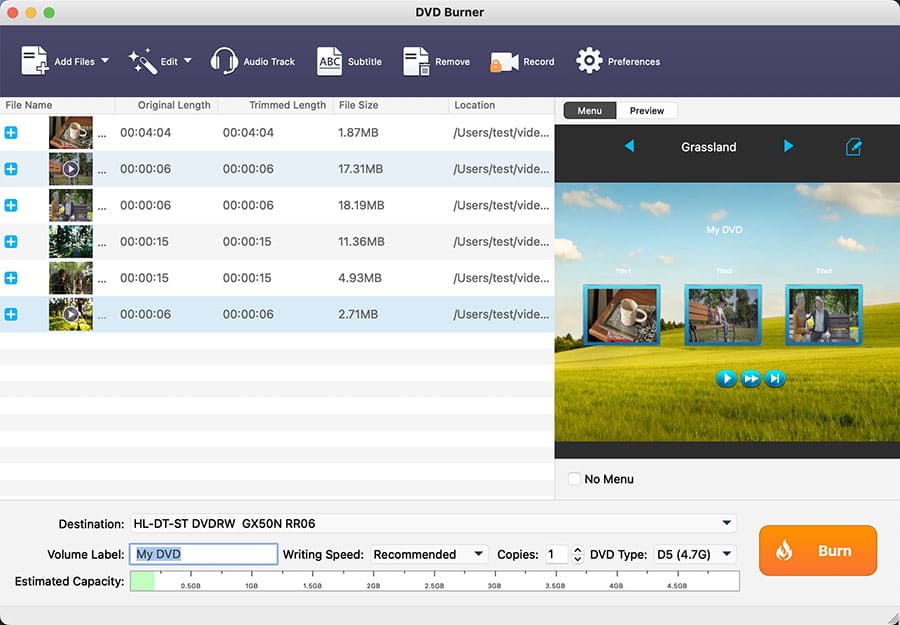Image resolution: width=900 pixels, height=625 pixels.
Task: Click the edit menu template icon
Action: pyautogui.click(x=853, y=147)
